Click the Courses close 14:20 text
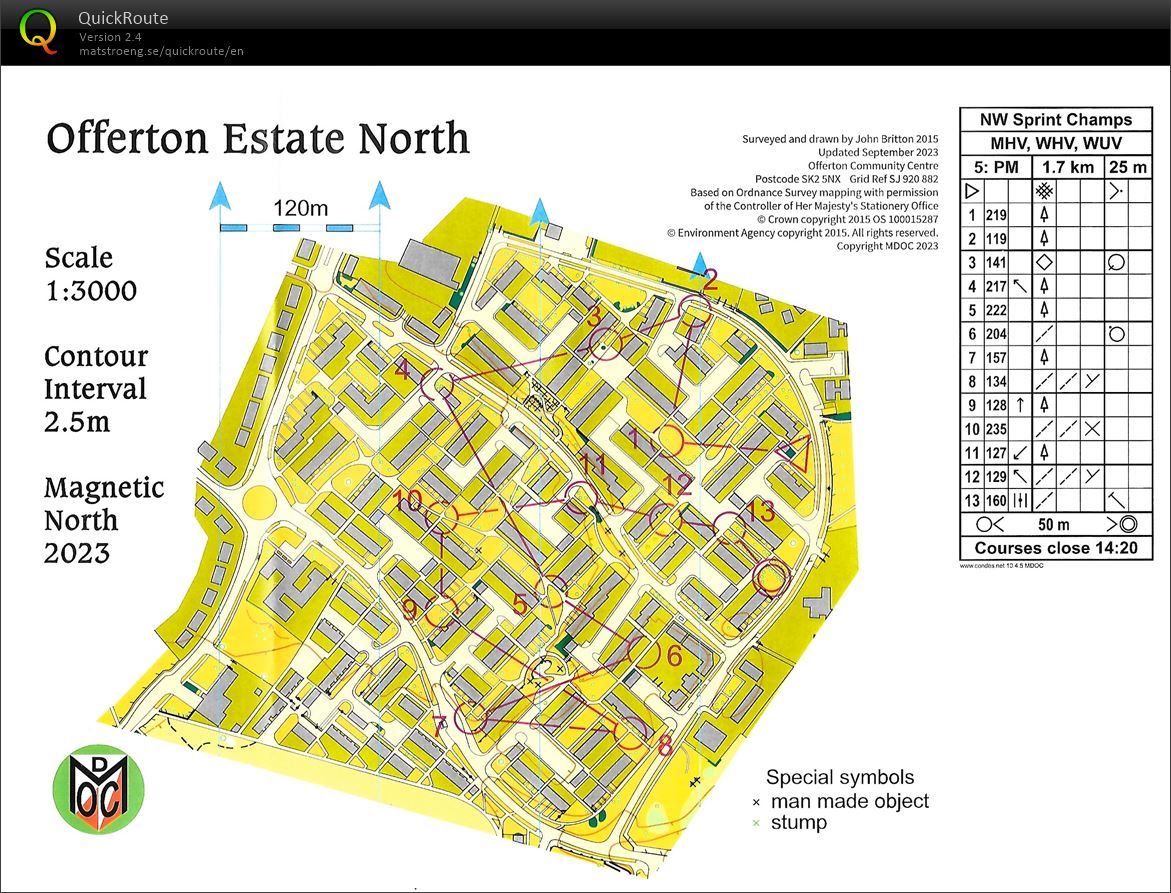The width and height of the screenshot is (1171, 893). [1056, 548]
